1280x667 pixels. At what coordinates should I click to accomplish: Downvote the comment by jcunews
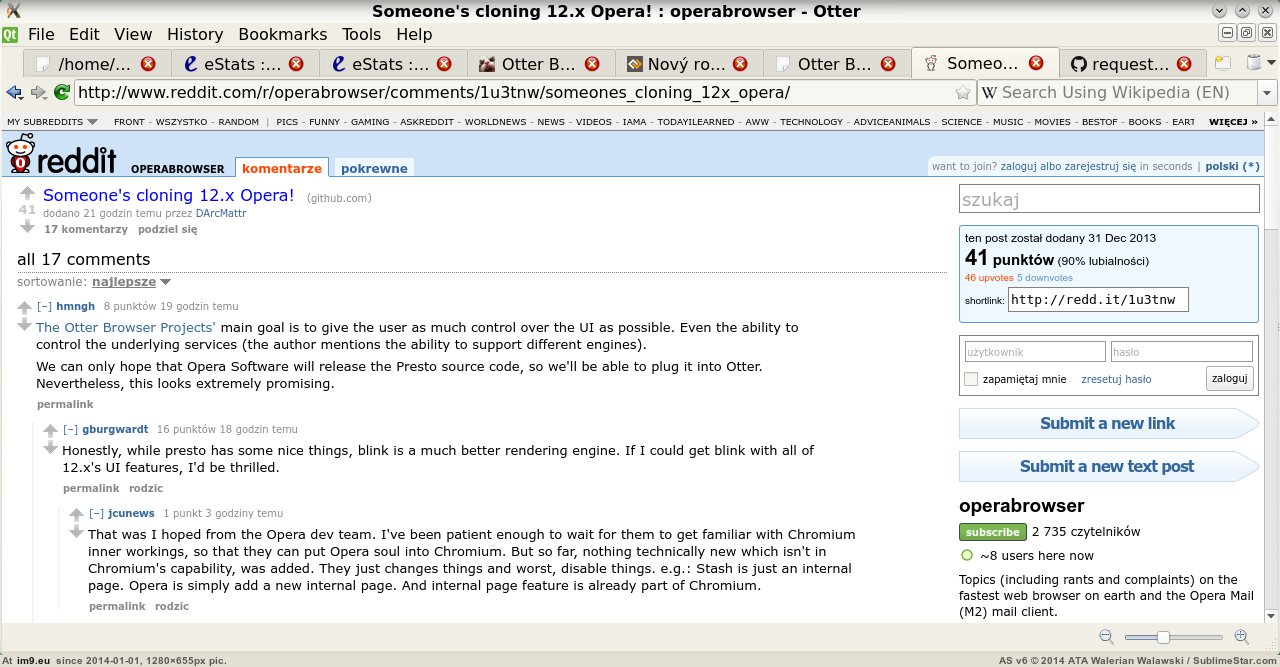pos(77,531)
